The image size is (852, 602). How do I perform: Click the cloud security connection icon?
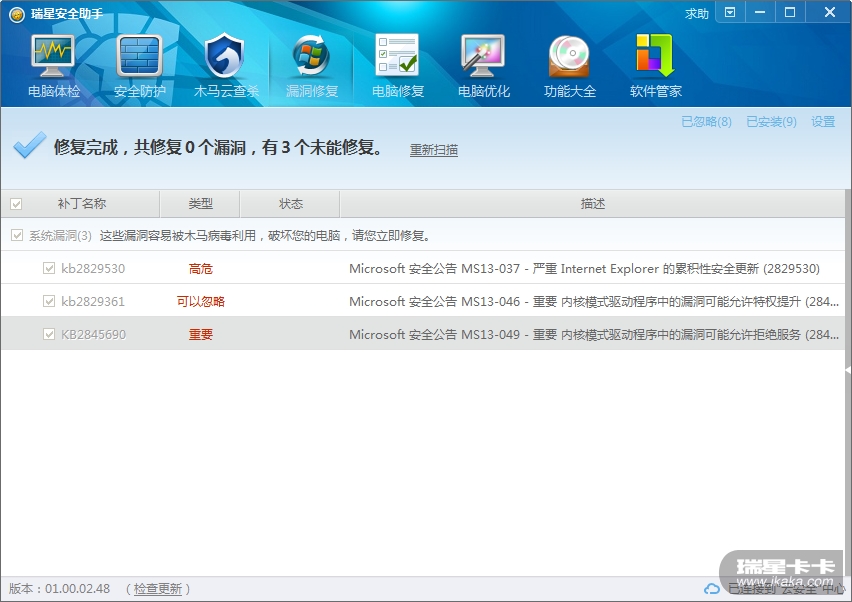pyautogui.click(x=711, y=589)
